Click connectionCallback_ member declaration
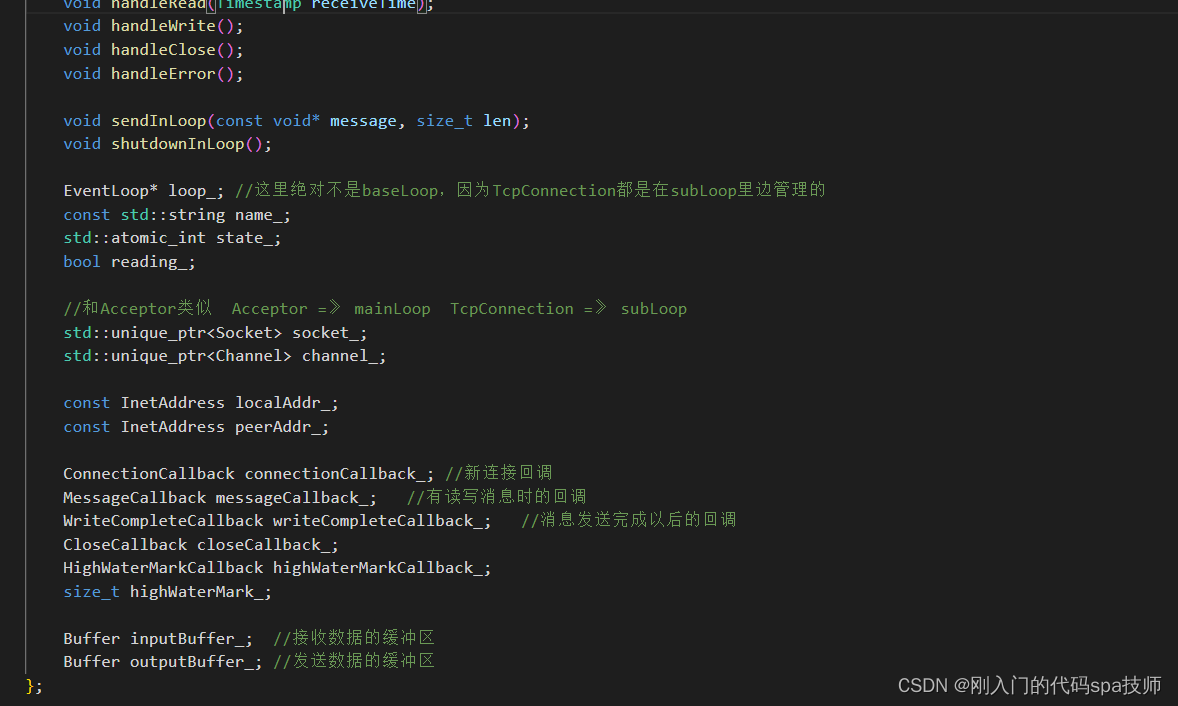The height and width of the screenshot is (706, 1178). tap(249, 474)
